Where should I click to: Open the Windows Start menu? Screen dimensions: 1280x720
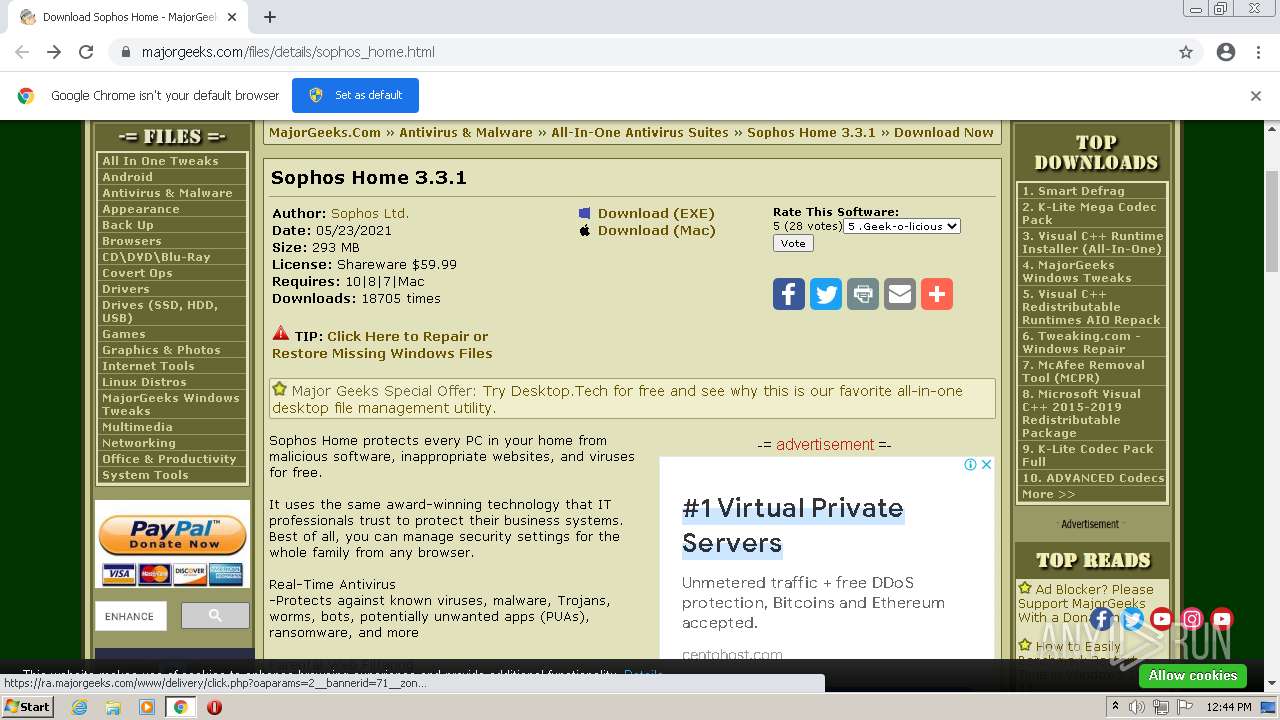[x=28, y=707]
